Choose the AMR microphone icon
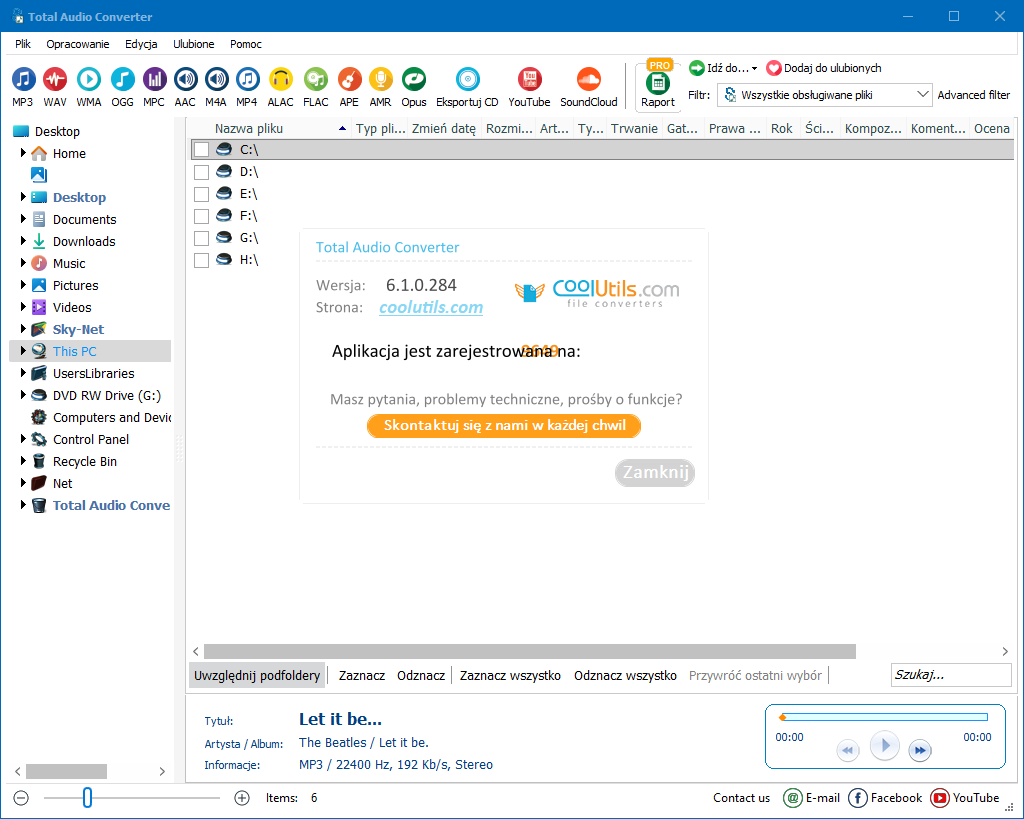The image size is (1024, 819). tap(380, 80)
